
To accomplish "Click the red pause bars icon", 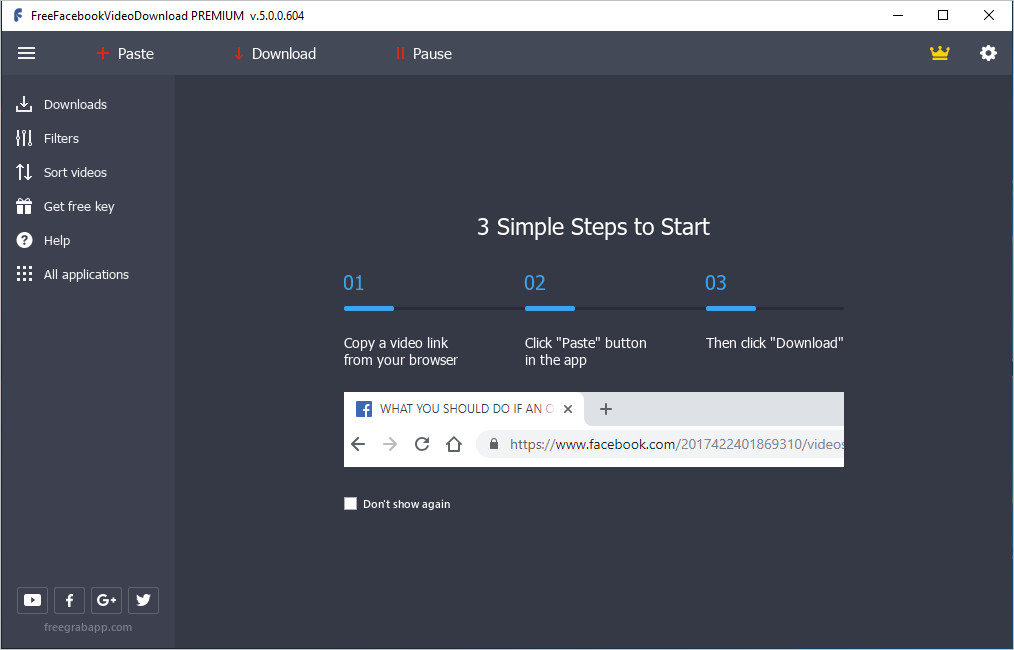I will tap(400, 53).
